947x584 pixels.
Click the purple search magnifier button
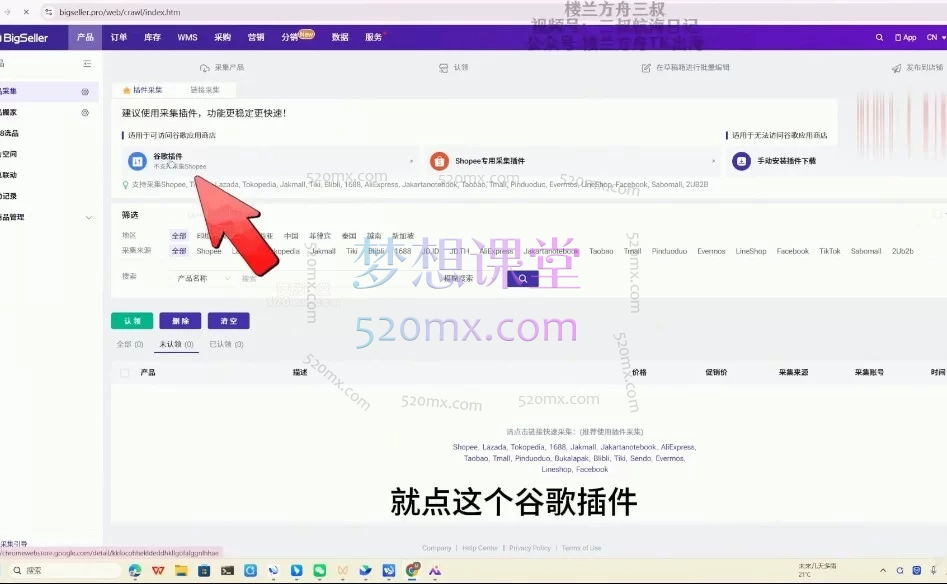click(523, 278)
